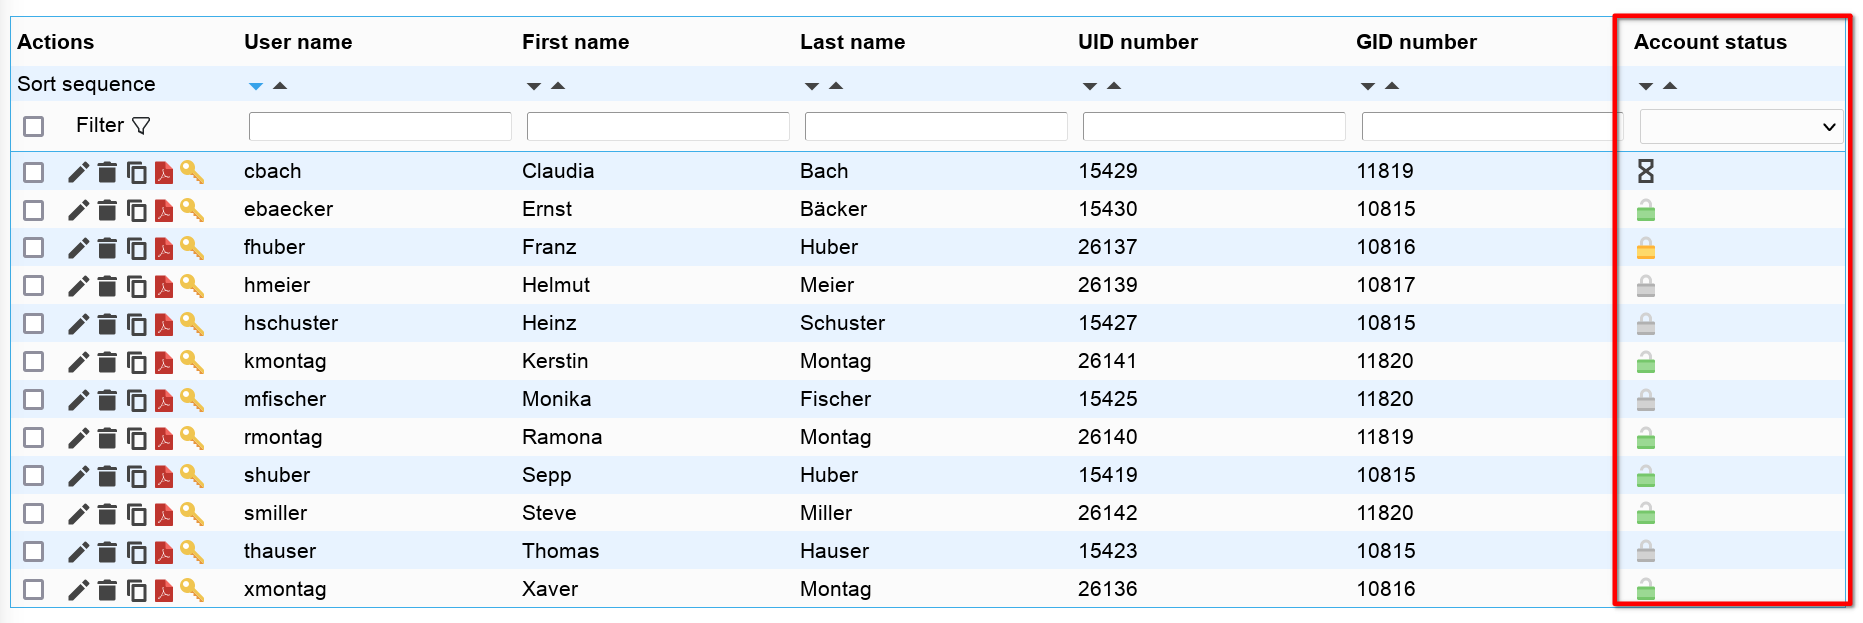Image resolution: width=1863 pixels, height=623 pixels.
Task: Click the edit pencil icon for xmontag
Action: pos(78,590)
